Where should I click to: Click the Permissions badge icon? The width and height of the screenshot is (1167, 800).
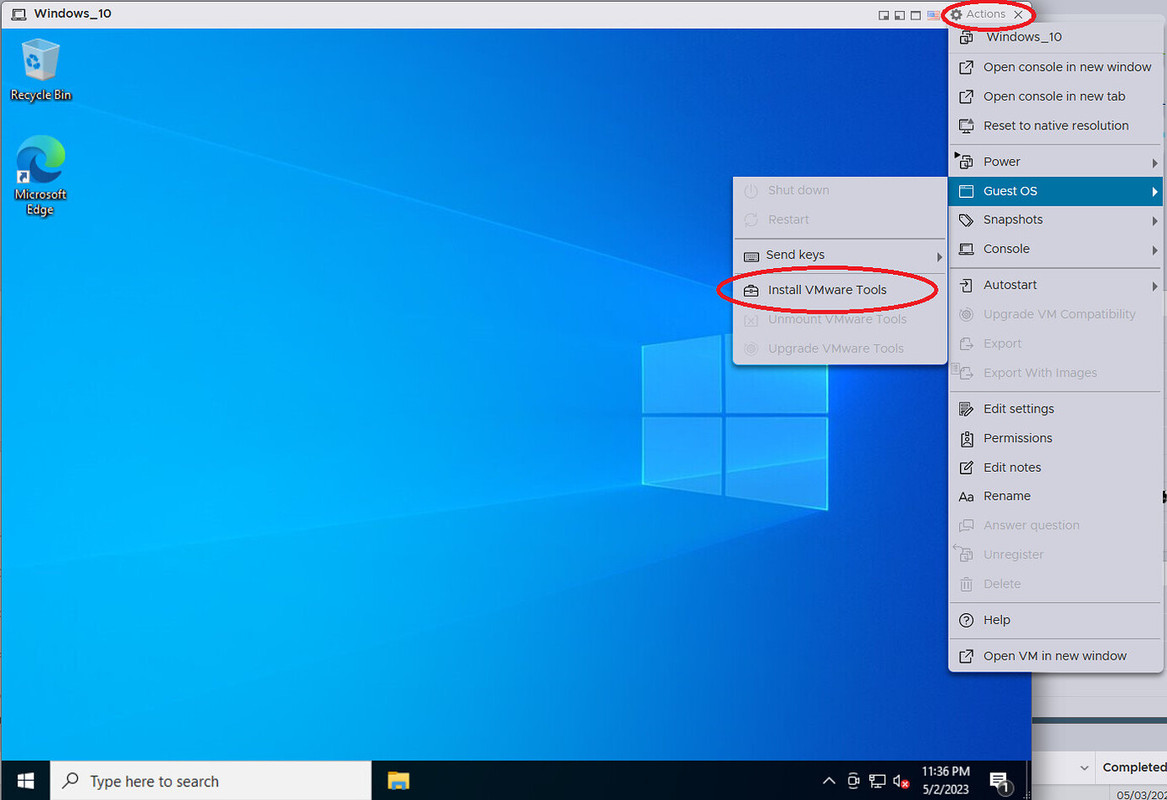(x=966, y=439)
